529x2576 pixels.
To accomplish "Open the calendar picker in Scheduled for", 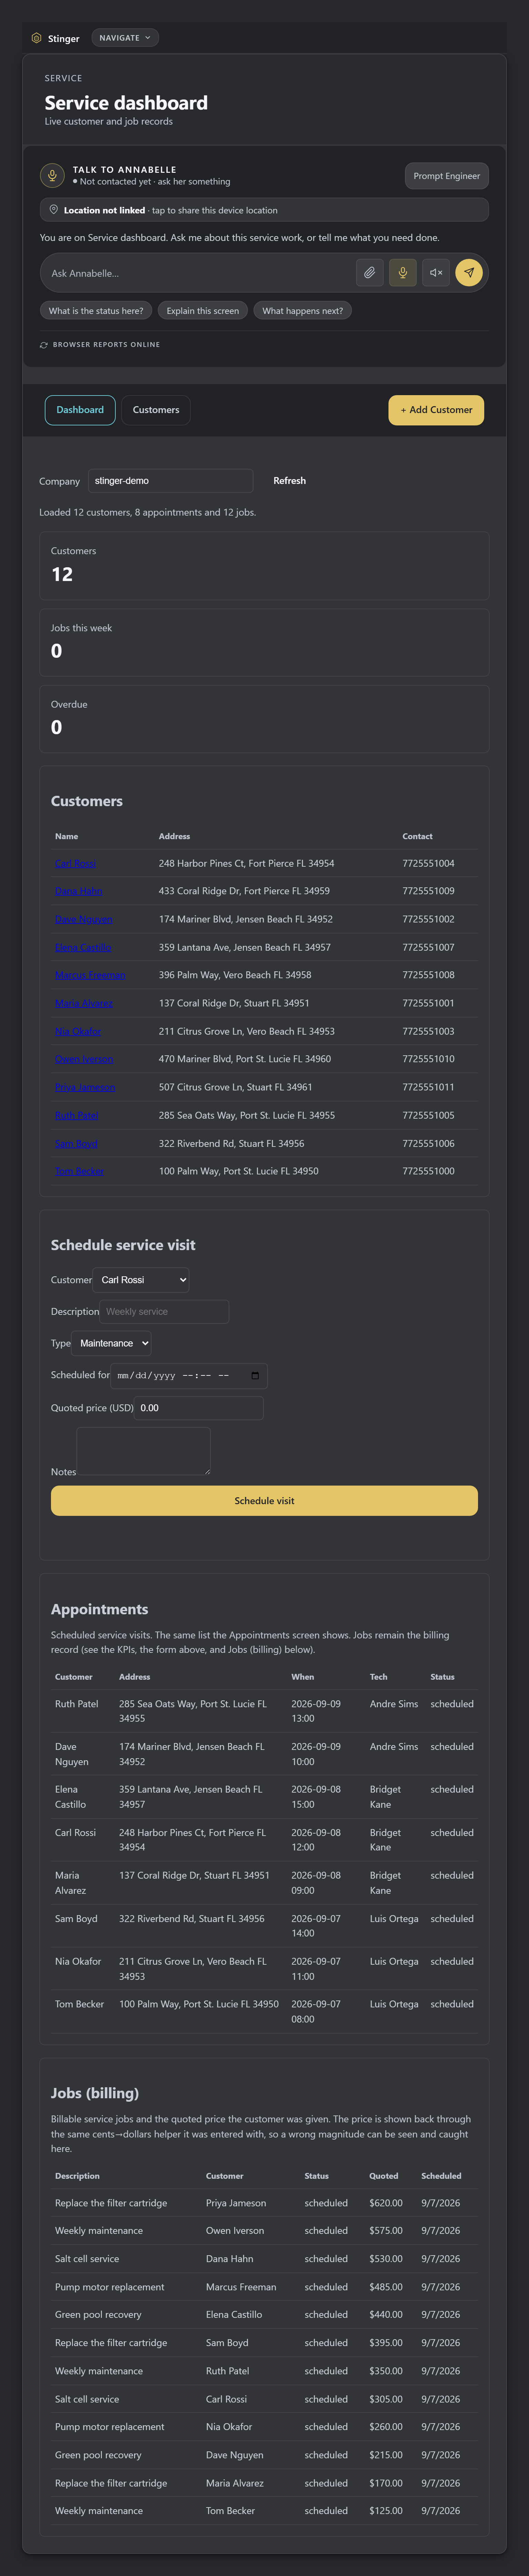I will click(255, 1376).
